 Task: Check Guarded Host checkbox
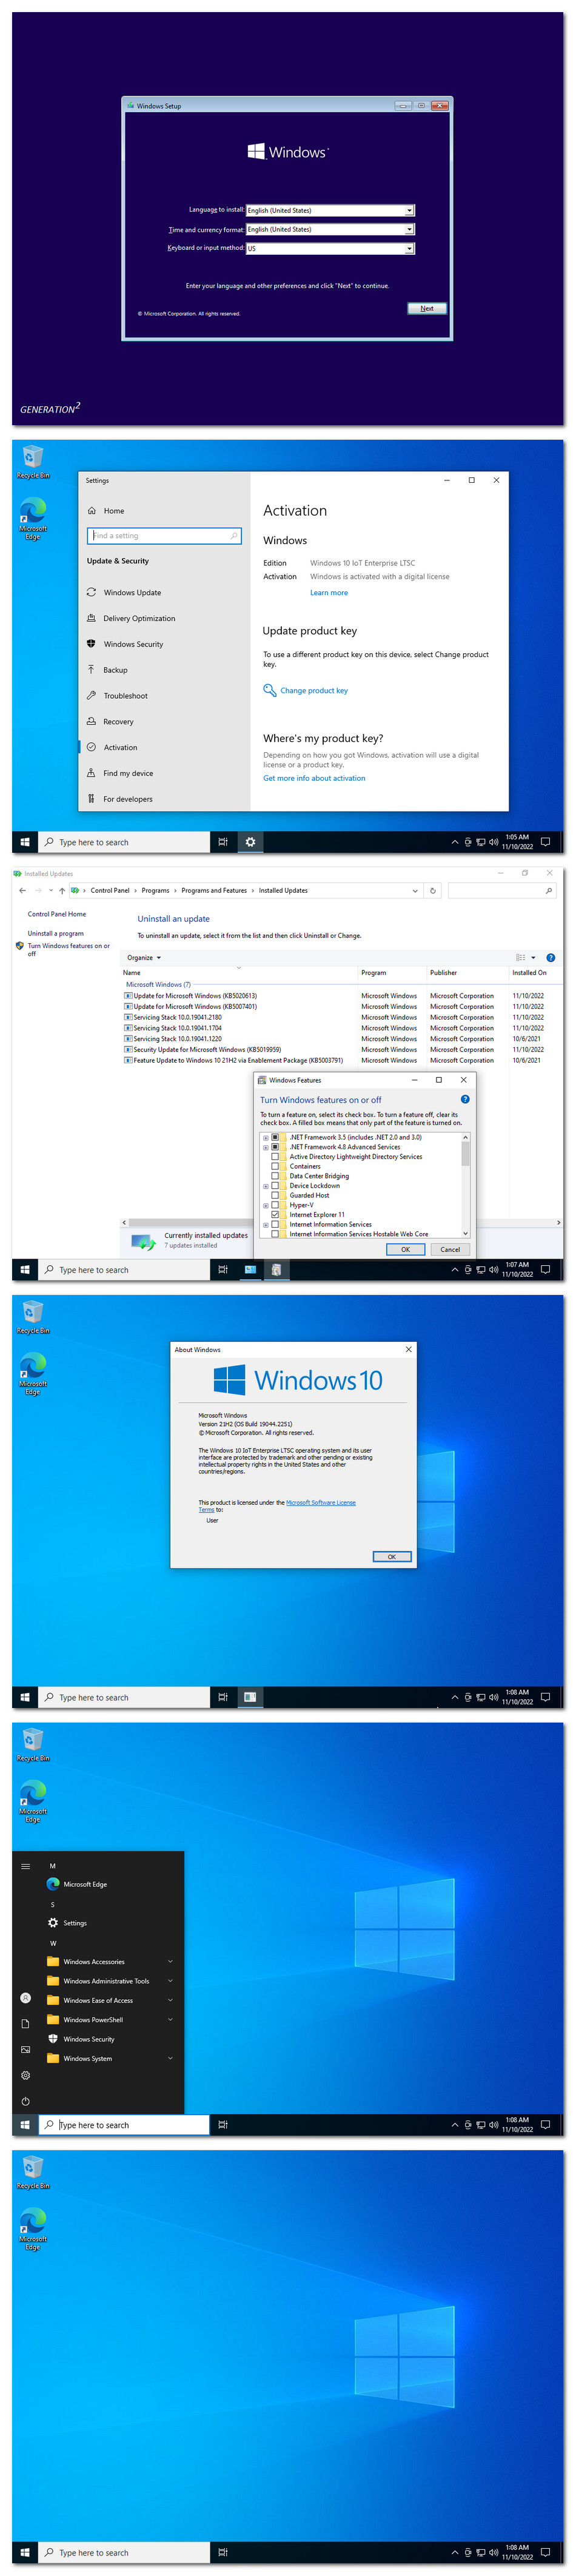point(275,1195)
